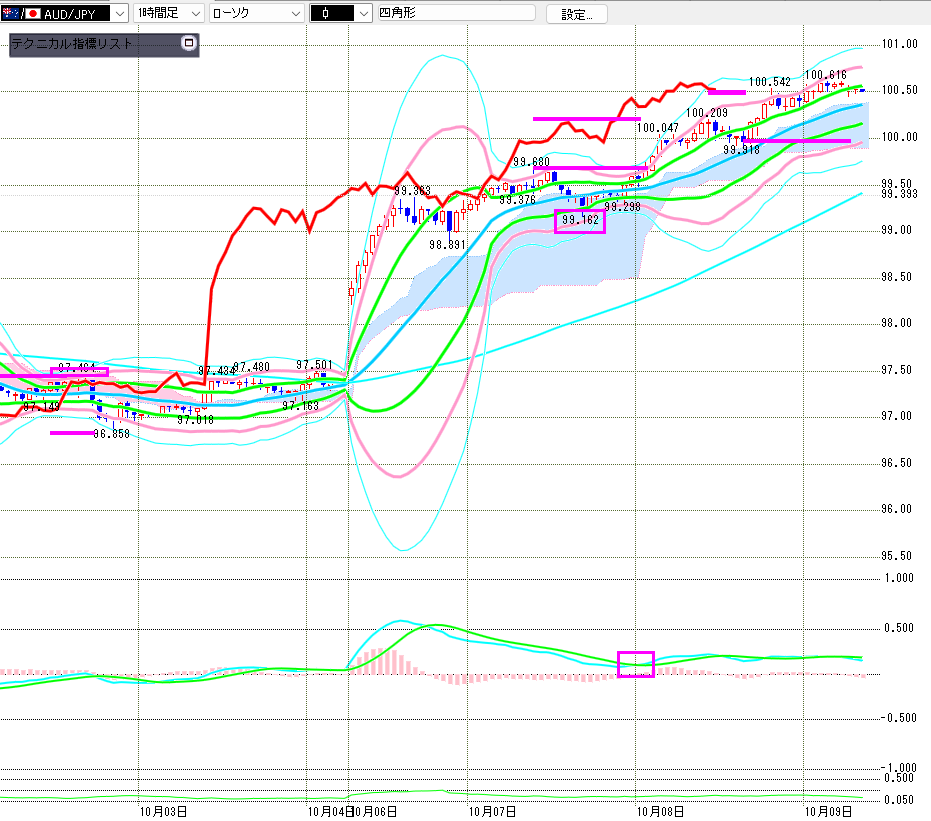The image size is (931, 821).
Task: Expand the テクニカル指標リスト panel with its square icon
Action: (188, 44)
